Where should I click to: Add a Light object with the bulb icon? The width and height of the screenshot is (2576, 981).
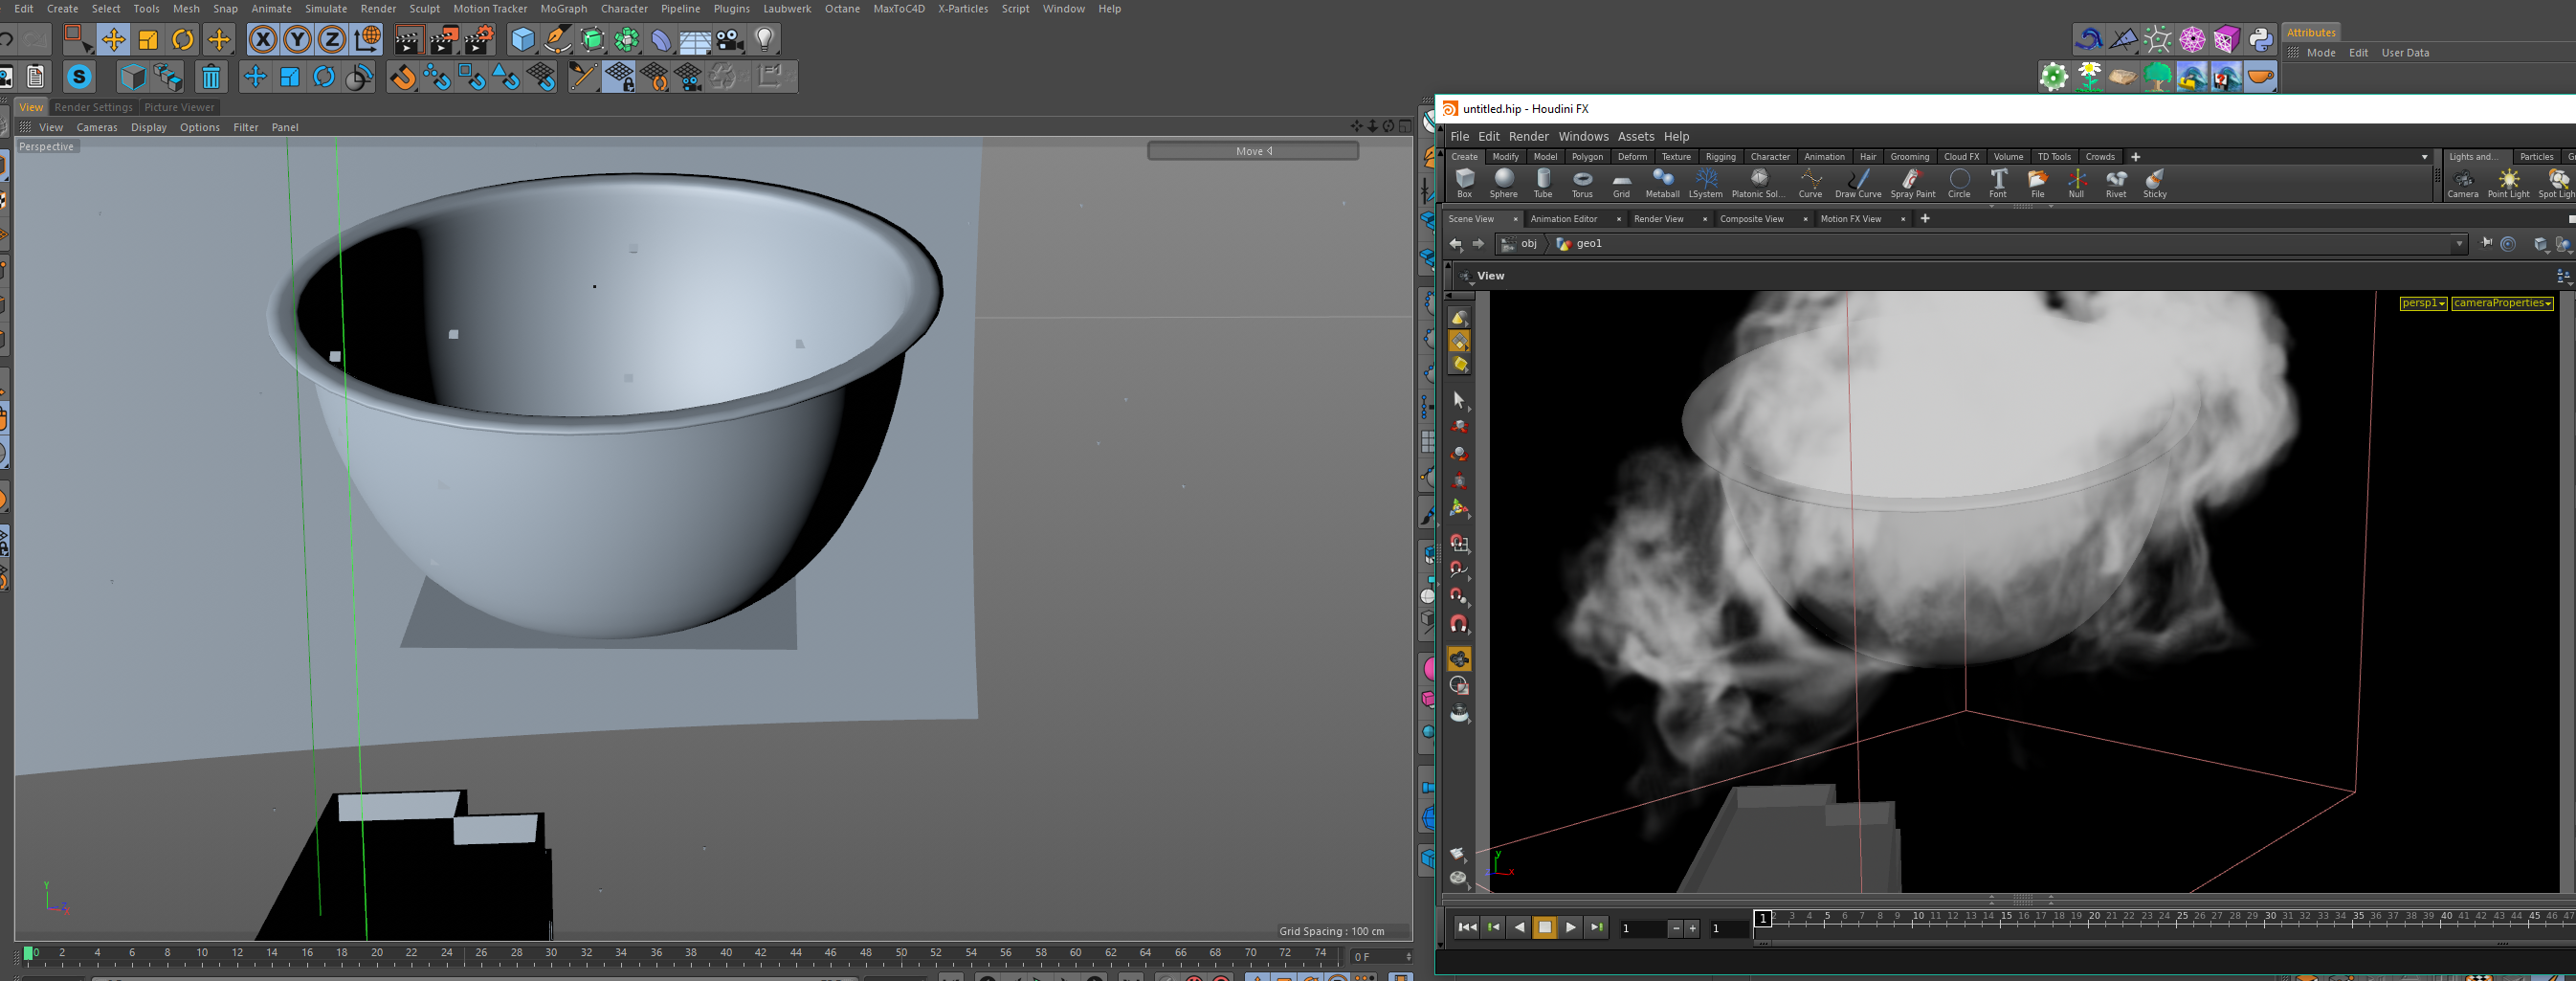pyautogui.click(x=764, y=40)
